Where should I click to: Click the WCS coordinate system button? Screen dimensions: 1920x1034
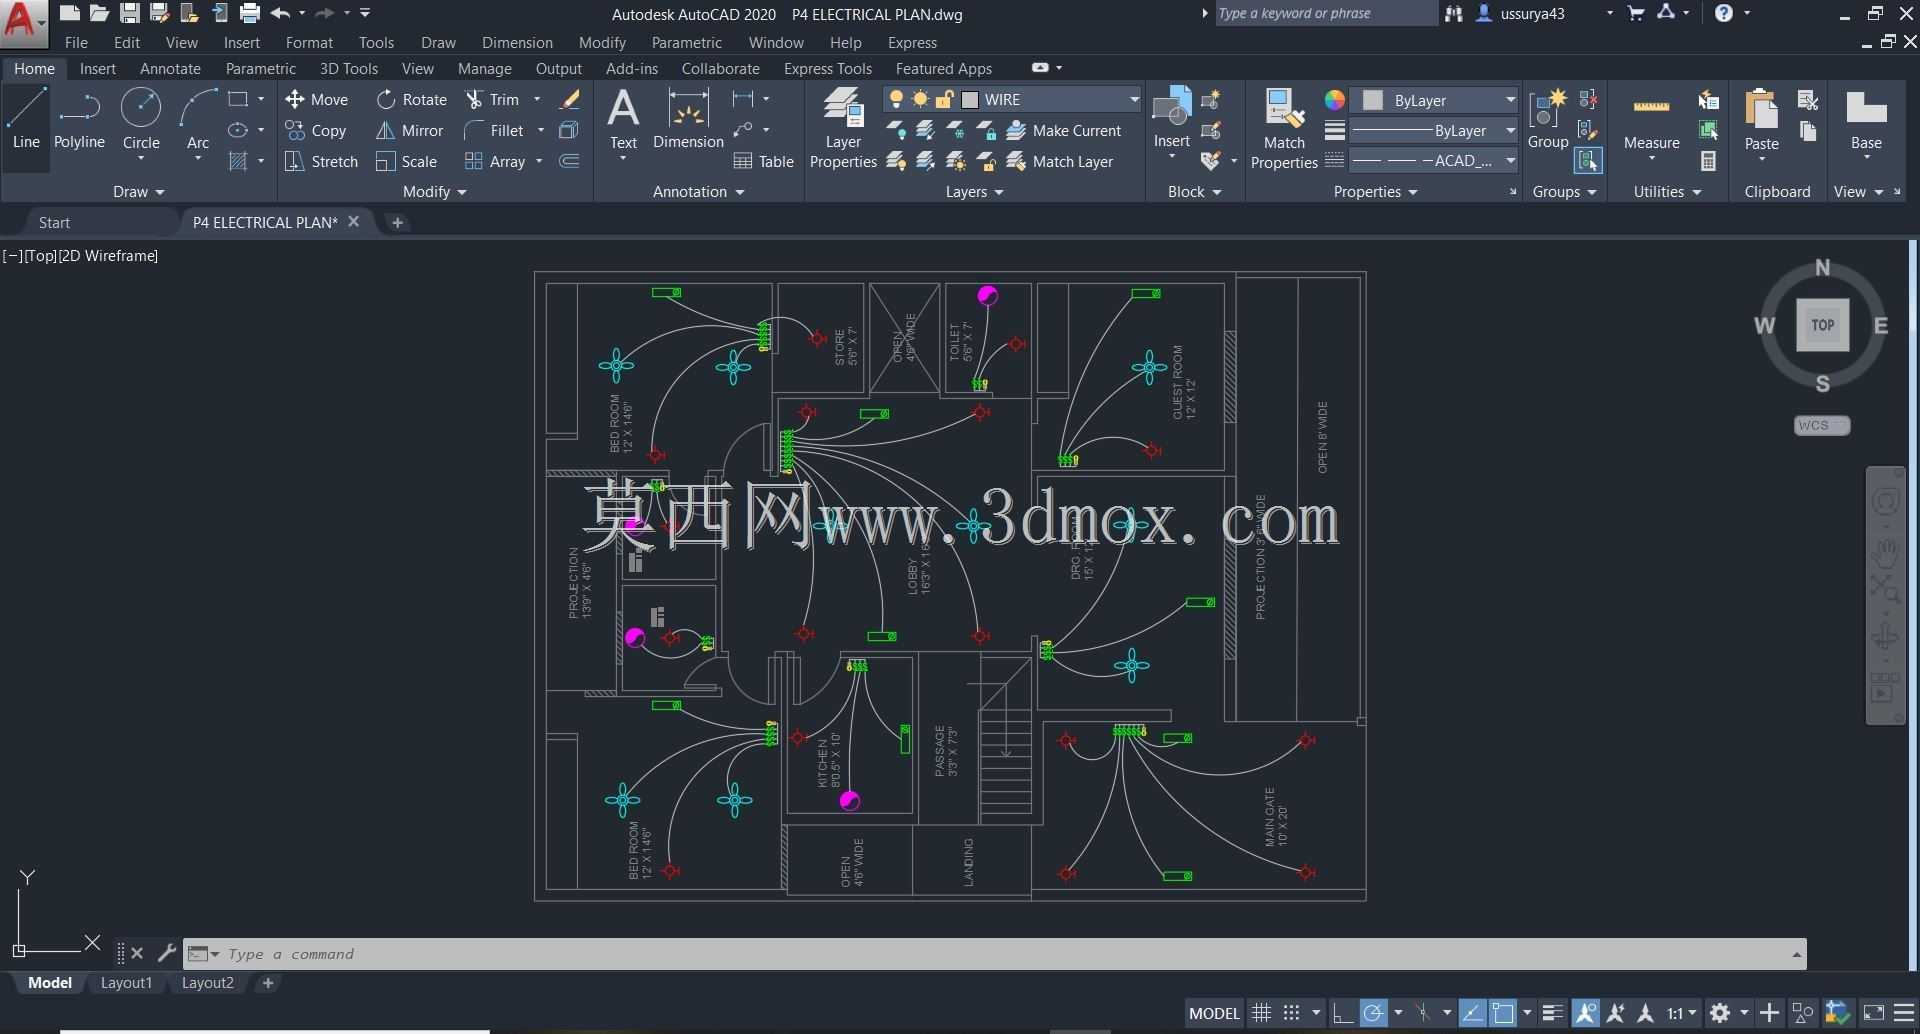pos(1821,425)
